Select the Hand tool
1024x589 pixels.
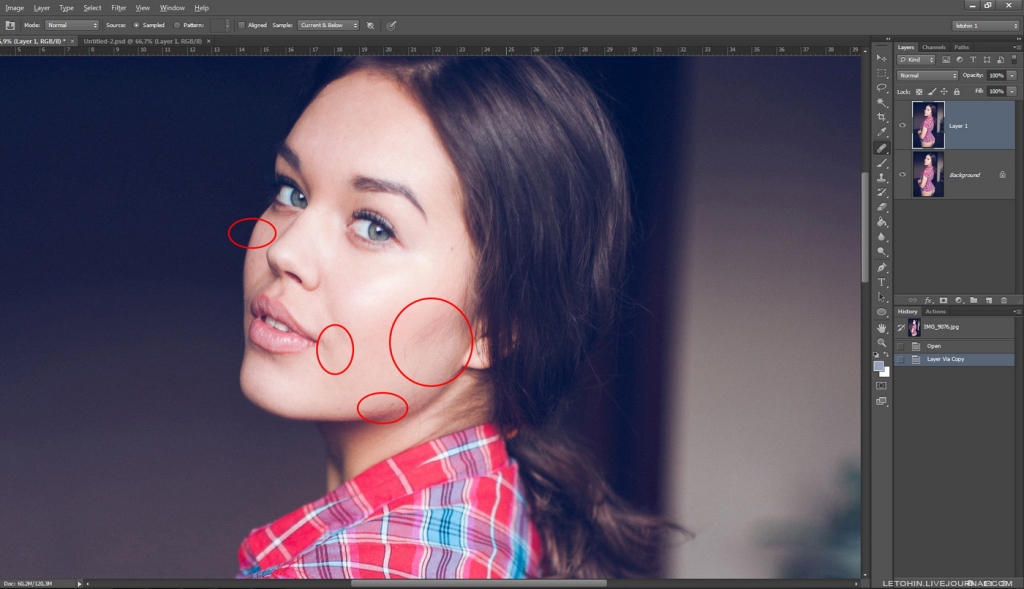pos(882,328)
